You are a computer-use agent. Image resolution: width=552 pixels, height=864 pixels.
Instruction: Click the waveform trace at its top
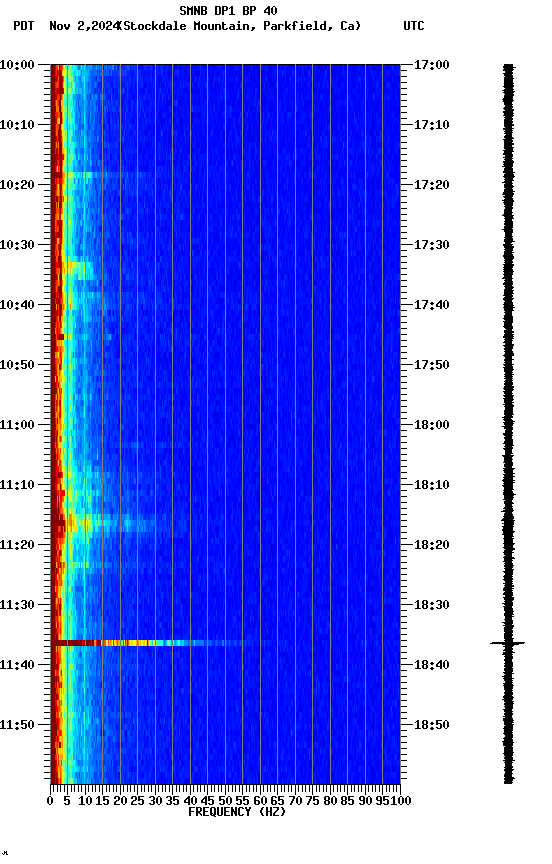coord(508,66)
